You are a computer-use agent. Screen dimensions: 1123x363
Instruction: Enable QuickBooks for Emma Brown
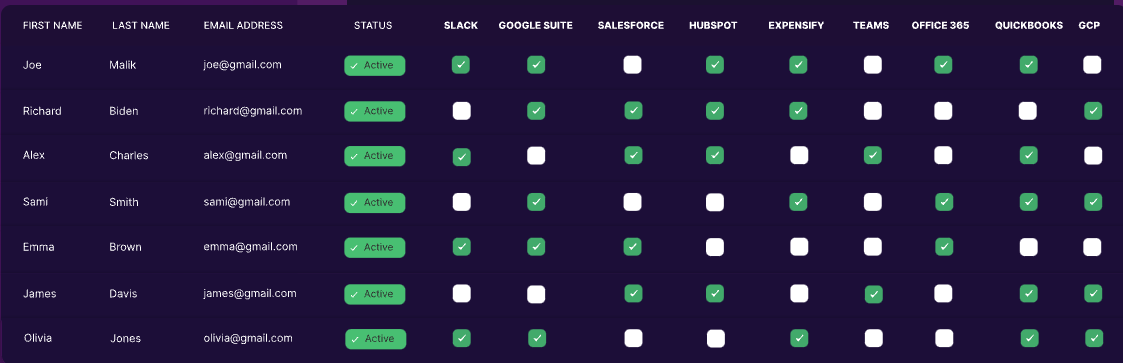click(1028, 247)
